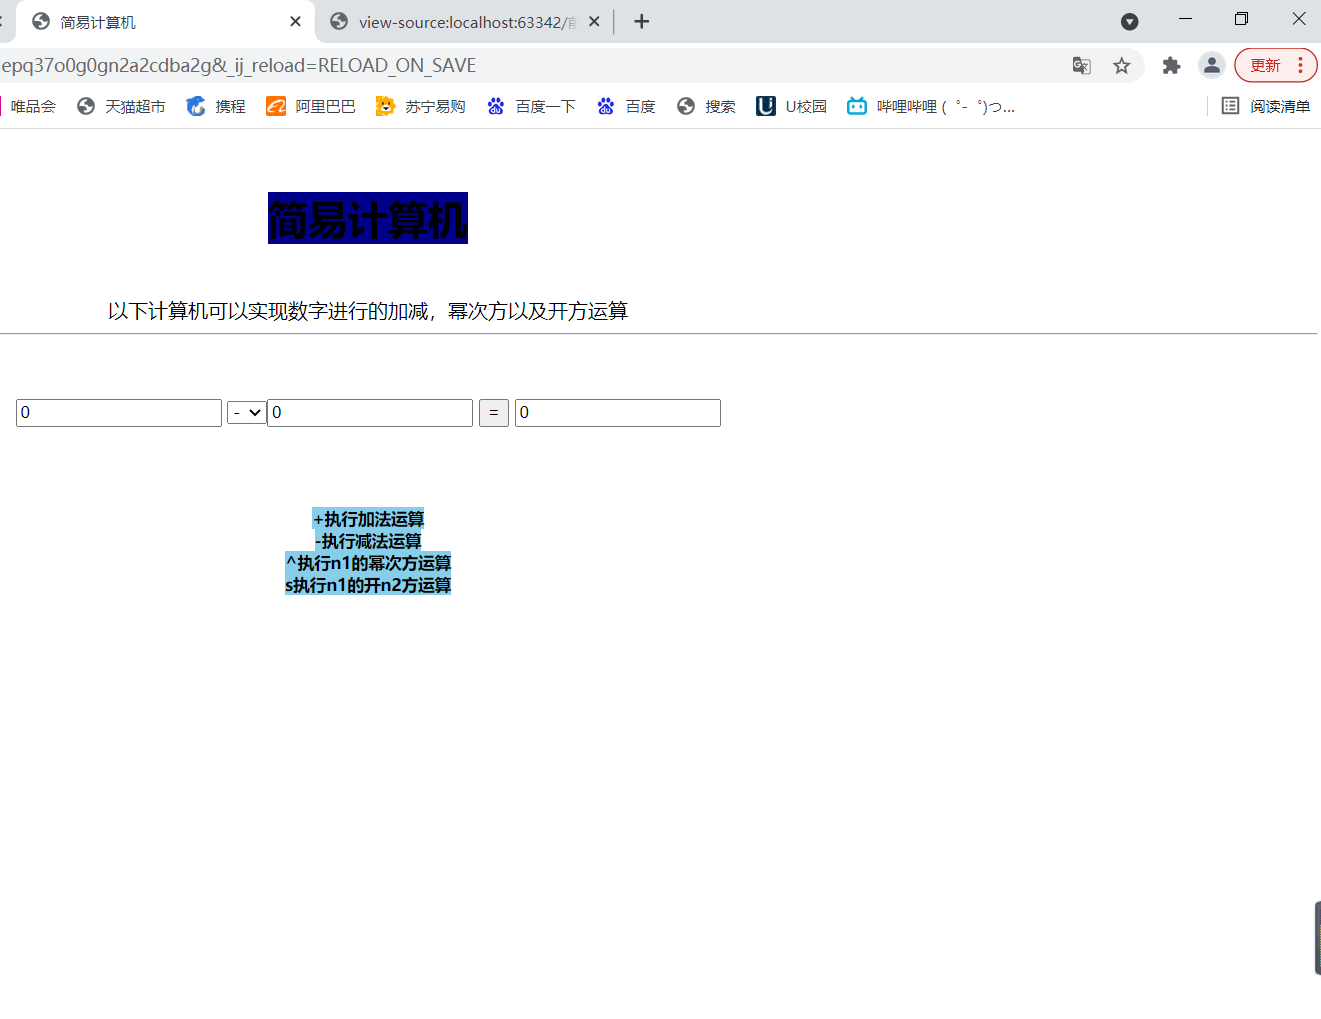Click the 天猫超市 bookmark
1321x1019 pixels.
(x=121, y=105)
